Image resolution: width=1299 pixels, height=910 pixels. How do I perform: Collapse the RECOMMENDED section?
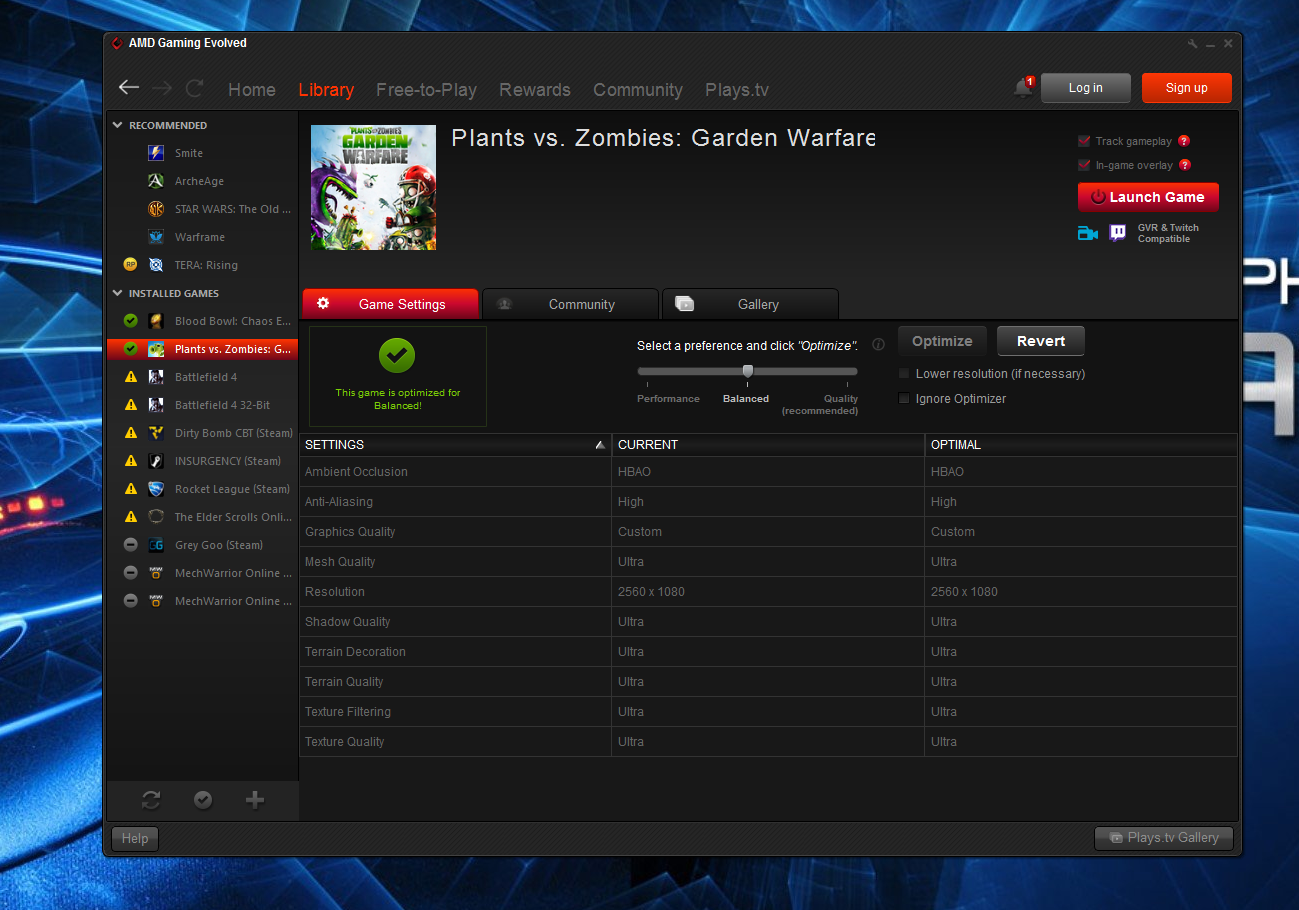(x=117, y=125)
